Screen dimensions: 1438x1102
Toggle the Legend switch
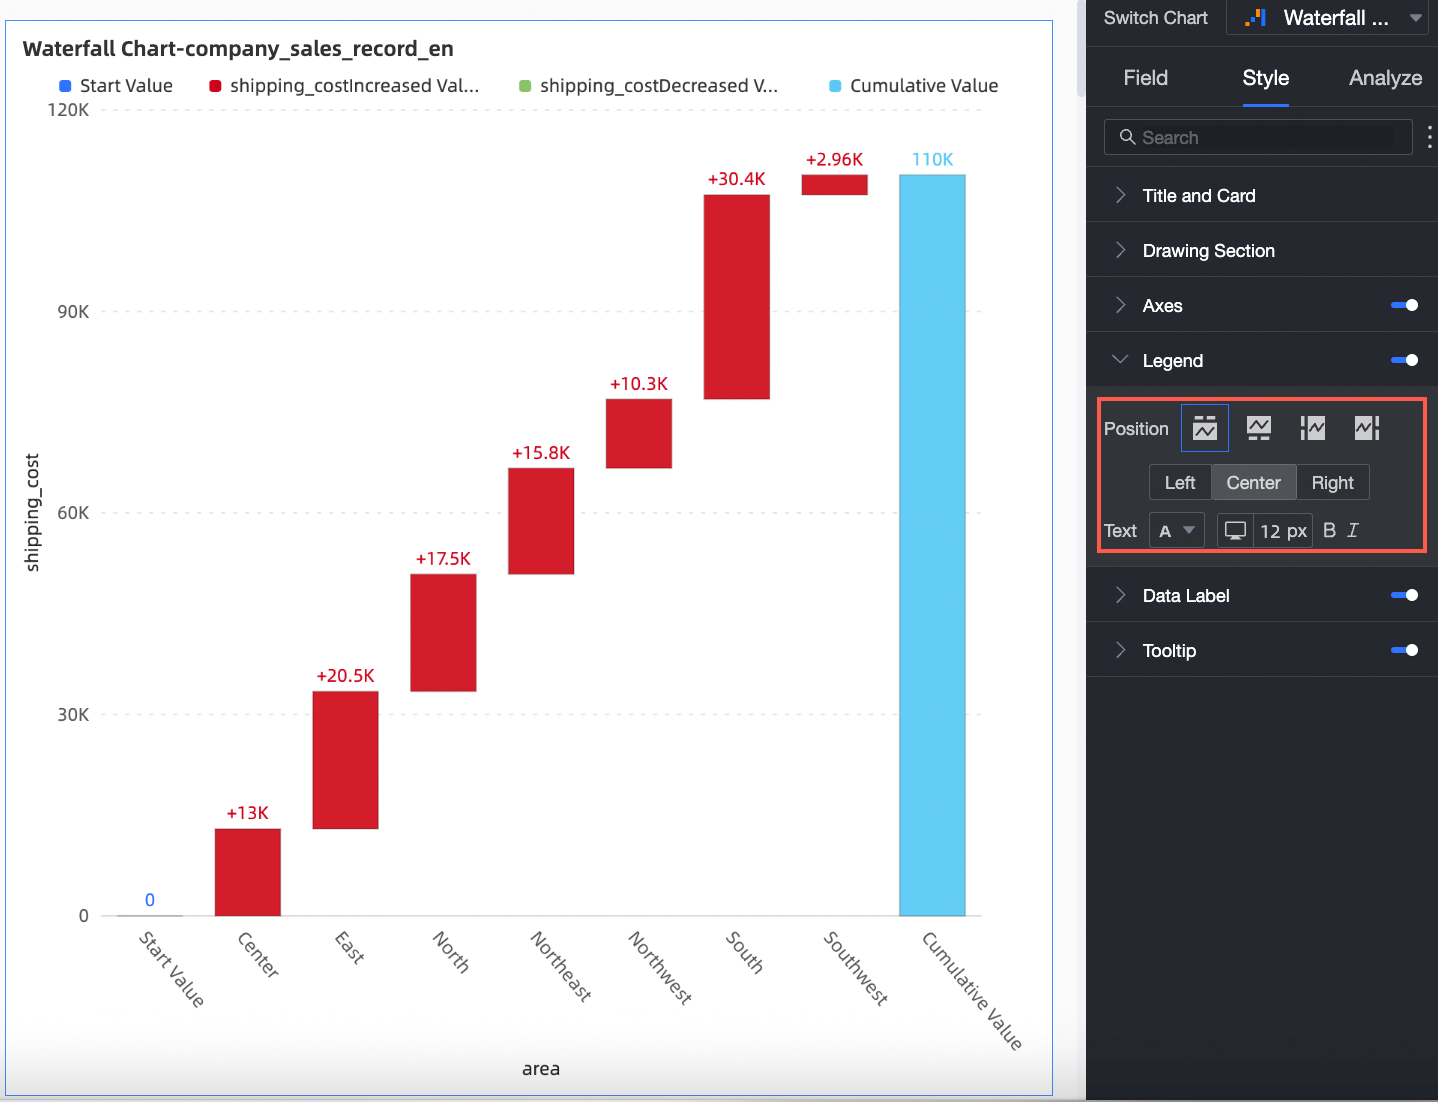click(x=1404, y=360)
